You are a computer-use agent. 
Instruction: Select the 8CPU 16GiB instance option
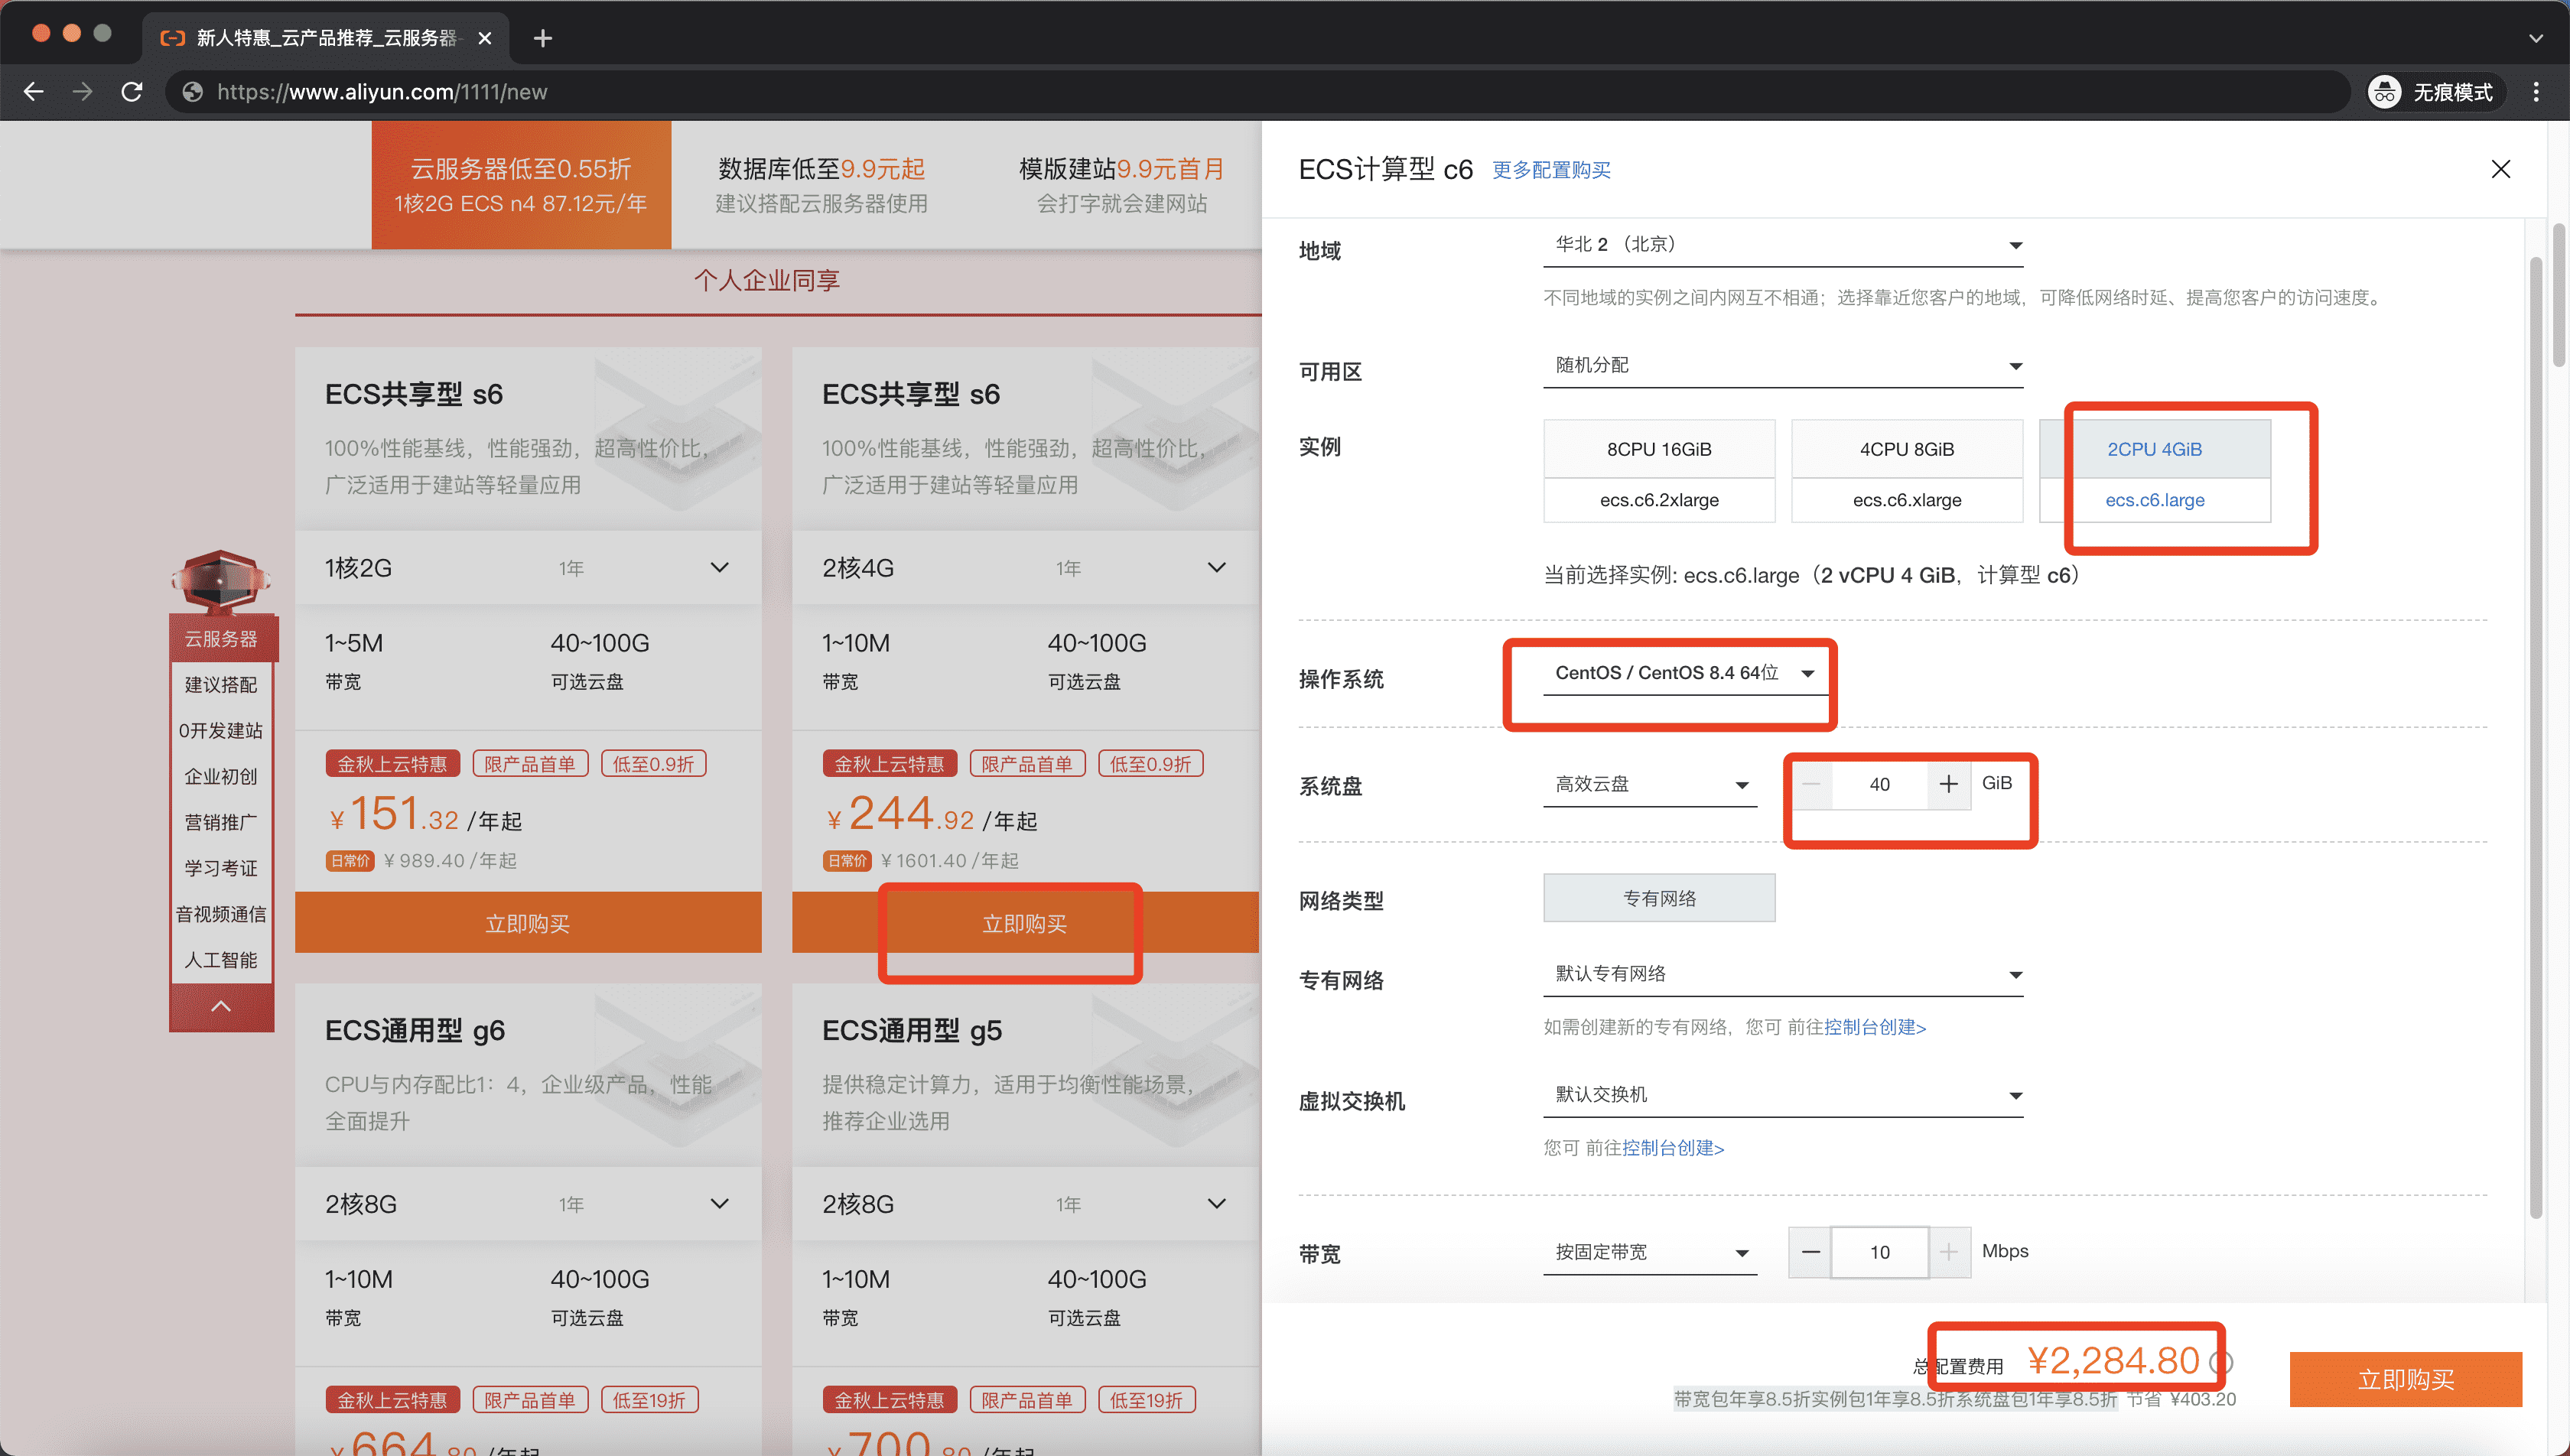(1659, 449)
